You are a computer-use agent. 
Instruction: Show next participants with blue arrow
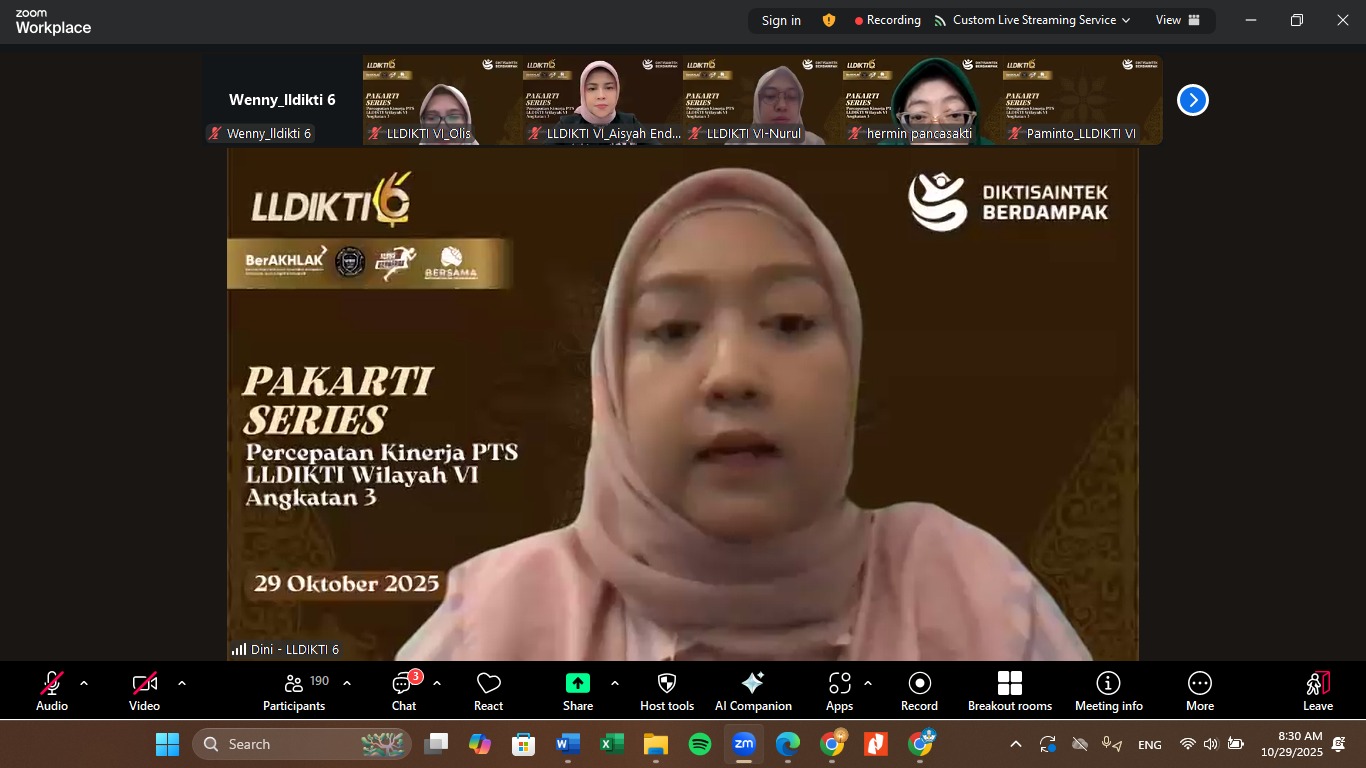point(1192,100)
